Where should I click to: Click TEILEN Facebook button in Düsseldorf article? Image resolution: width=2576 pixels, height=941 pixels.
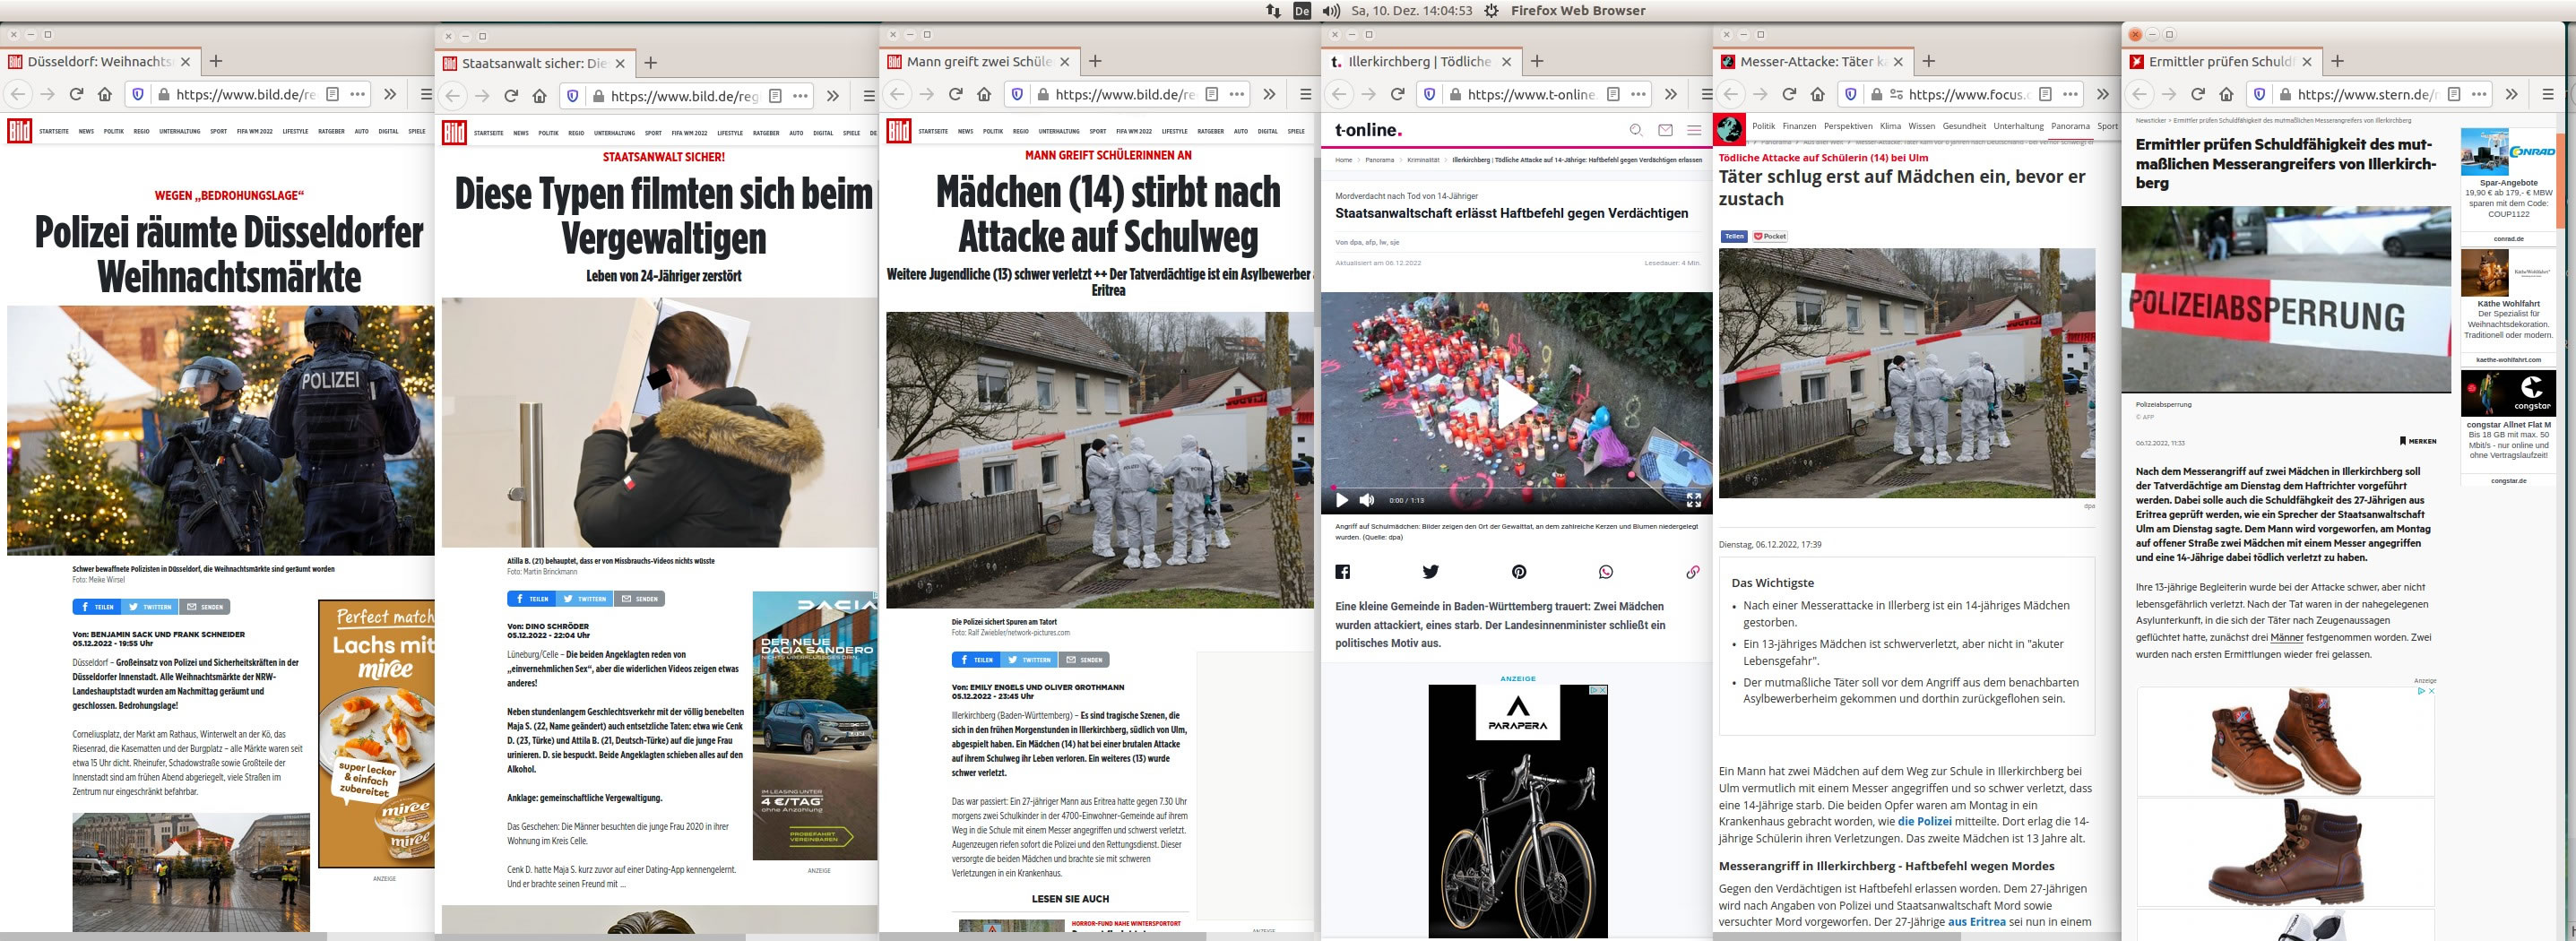97,607
